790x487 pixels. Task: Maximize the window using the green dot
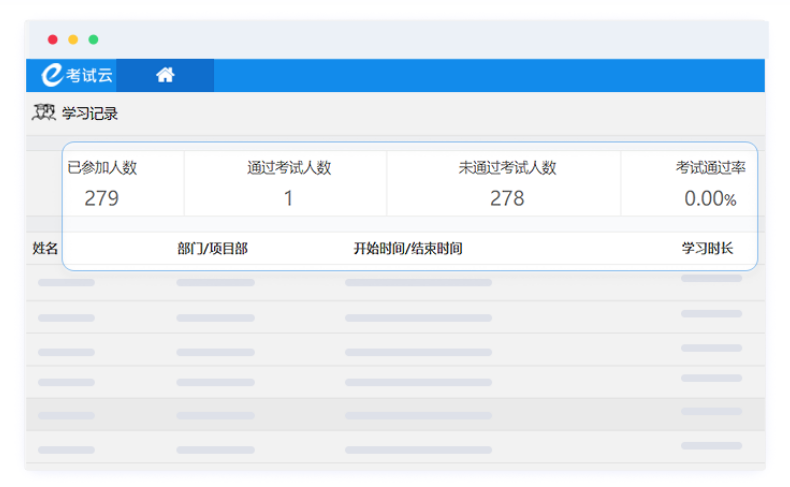coord(93,40)
